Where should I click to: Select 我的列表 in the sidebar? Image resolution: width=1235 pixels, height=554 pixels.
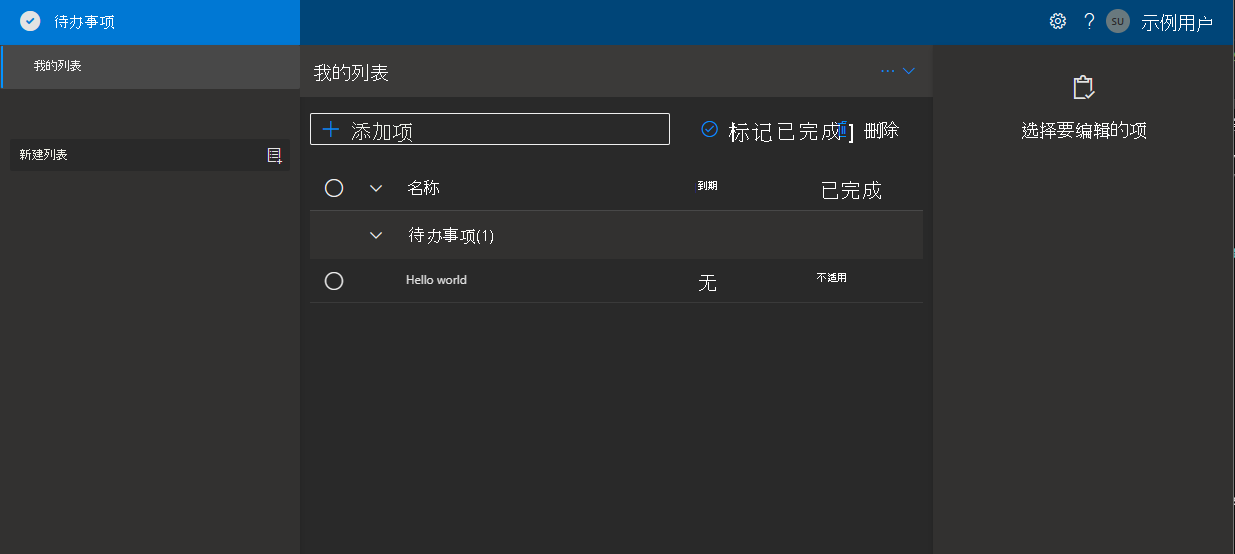[150, 66]
